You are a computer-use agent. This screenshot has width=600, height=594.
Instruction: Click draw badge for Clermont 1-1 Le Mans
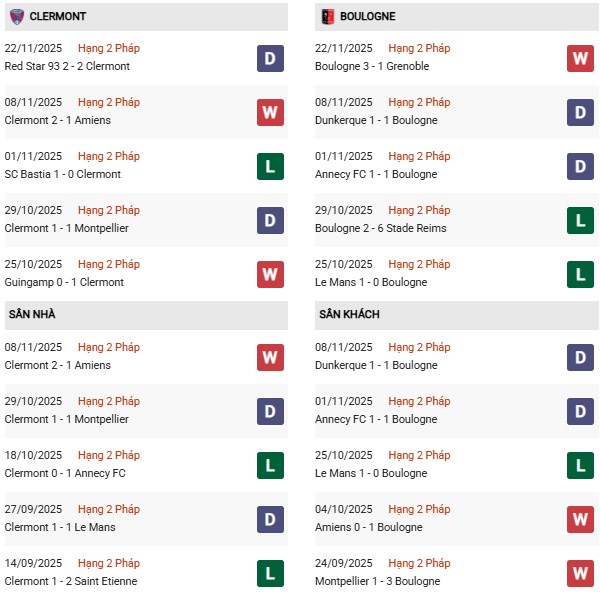pyautogui.click(x=269, y=519)
